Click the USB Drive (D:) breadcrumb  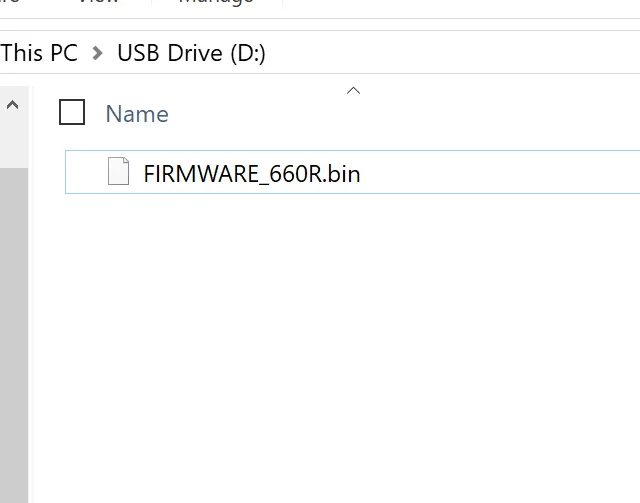(x=191, y=53)
